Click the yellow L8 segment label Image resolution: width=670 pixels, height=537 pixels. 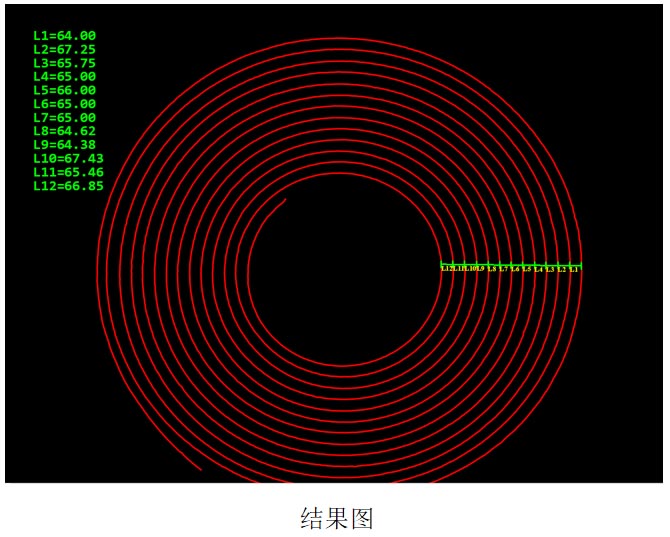(x=491, y=269)
